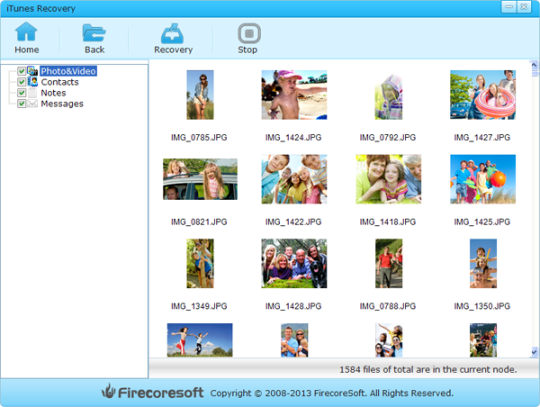Select the IMG_0821.JPG photo thumbnail
Screen dimensions: 540x407
[x=200, y=179]
